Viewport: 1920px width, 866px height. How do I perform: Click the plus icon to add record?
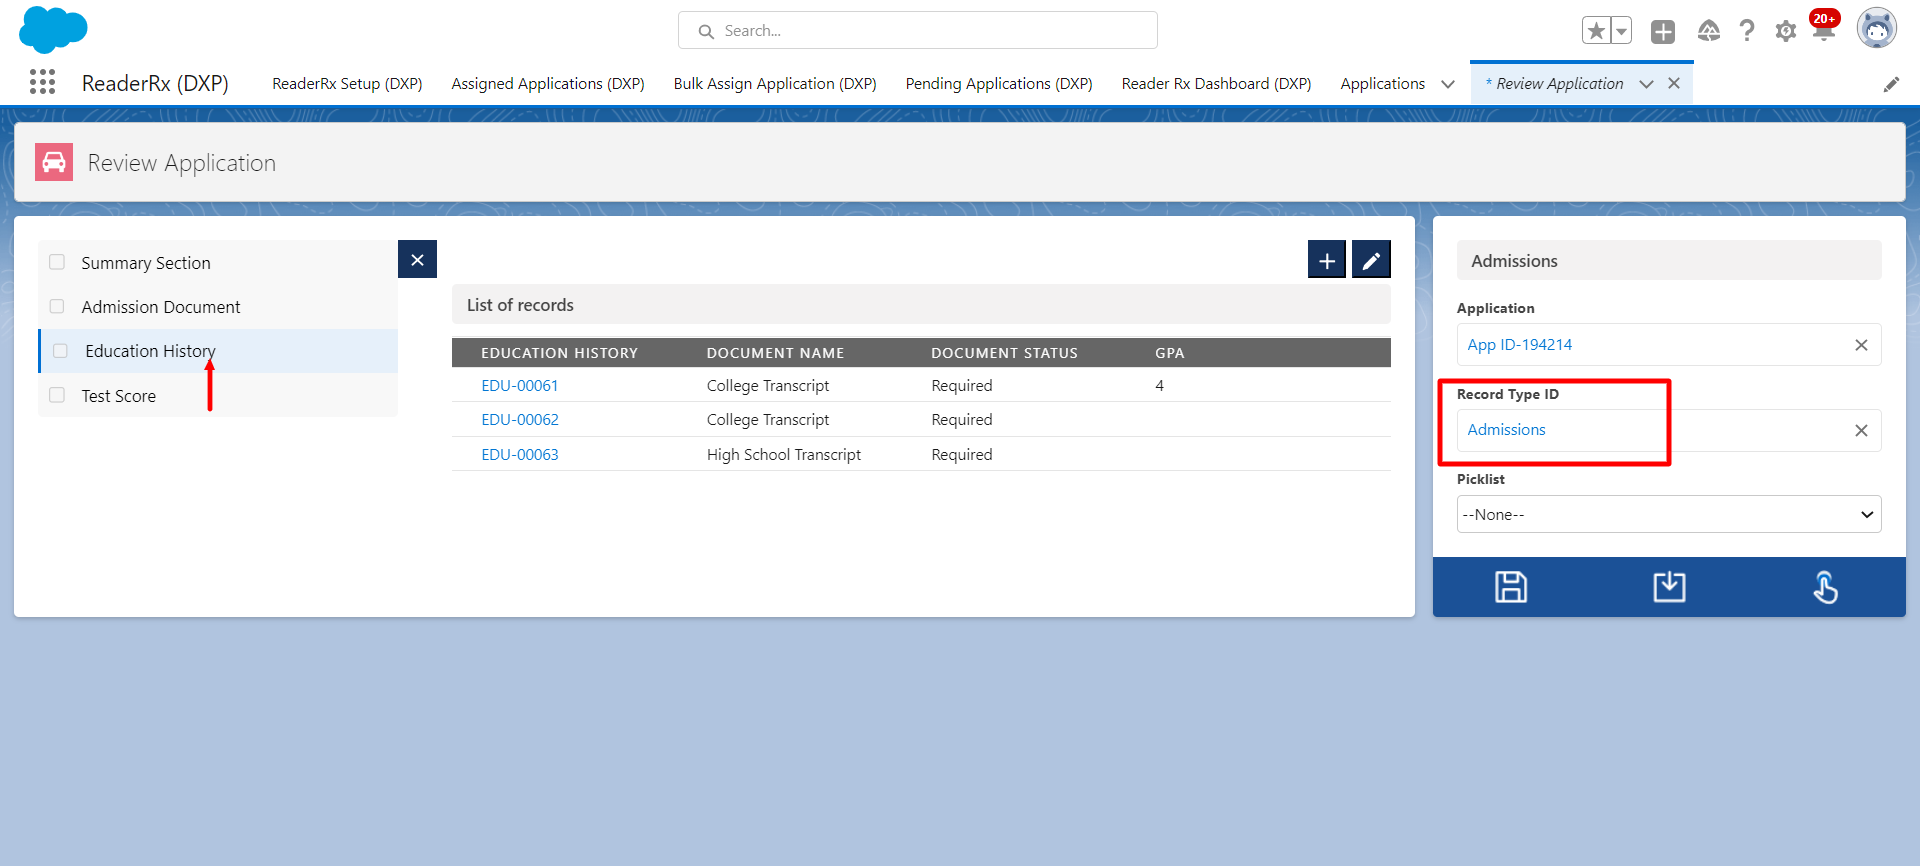tap(1326, 260)
